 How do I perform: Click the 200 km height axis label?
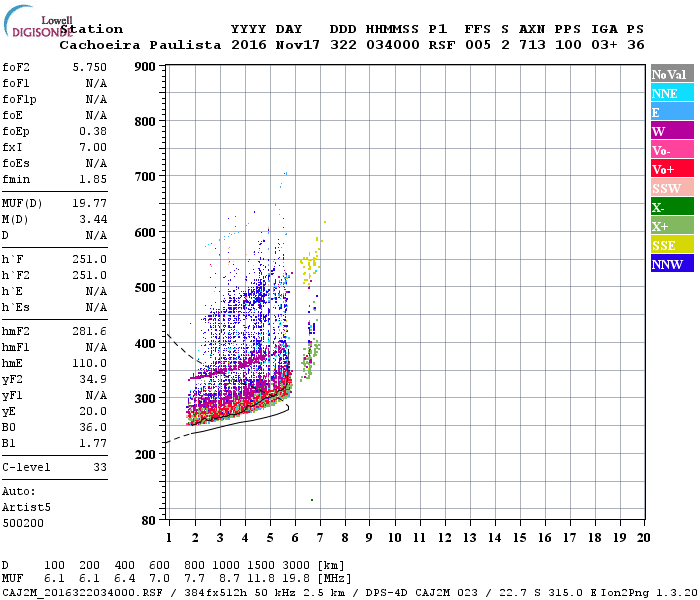point(145,454)
